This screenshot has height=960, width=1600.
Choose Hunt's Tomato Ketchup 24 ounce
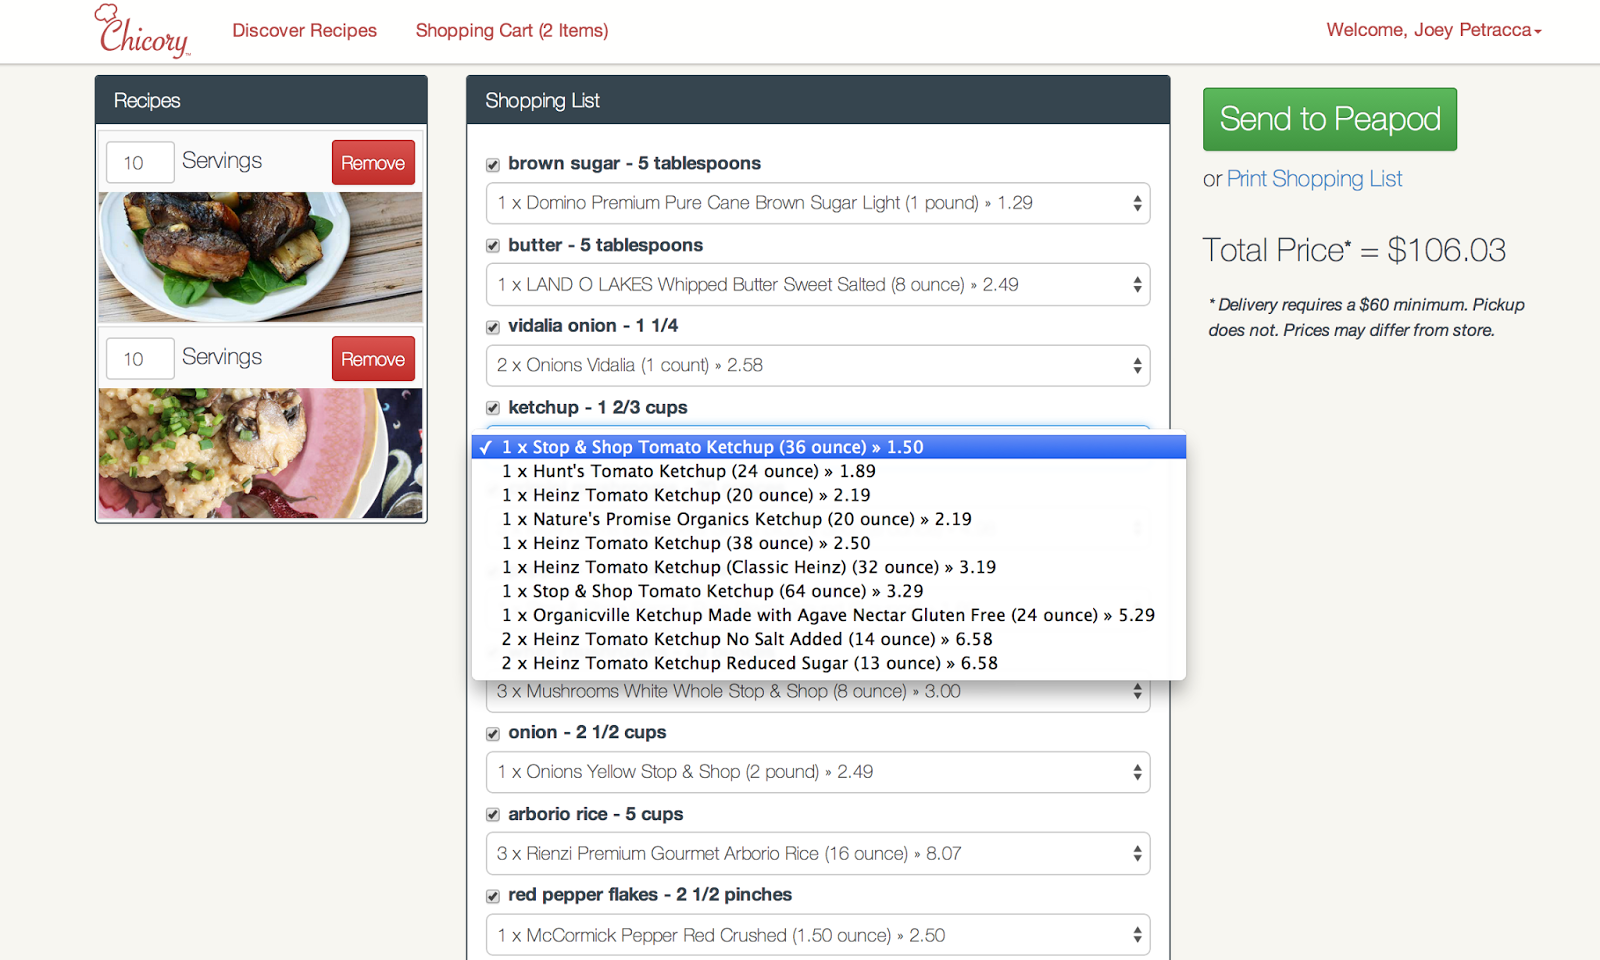pos(829,471)
